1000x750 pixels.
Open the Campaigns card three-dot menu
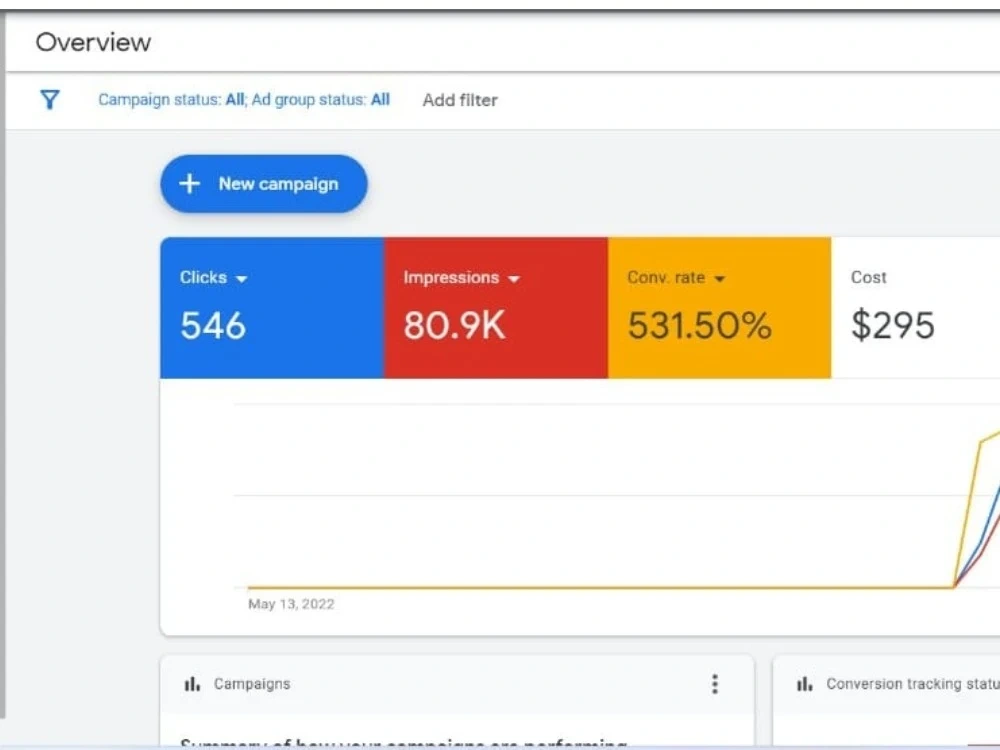715,684
